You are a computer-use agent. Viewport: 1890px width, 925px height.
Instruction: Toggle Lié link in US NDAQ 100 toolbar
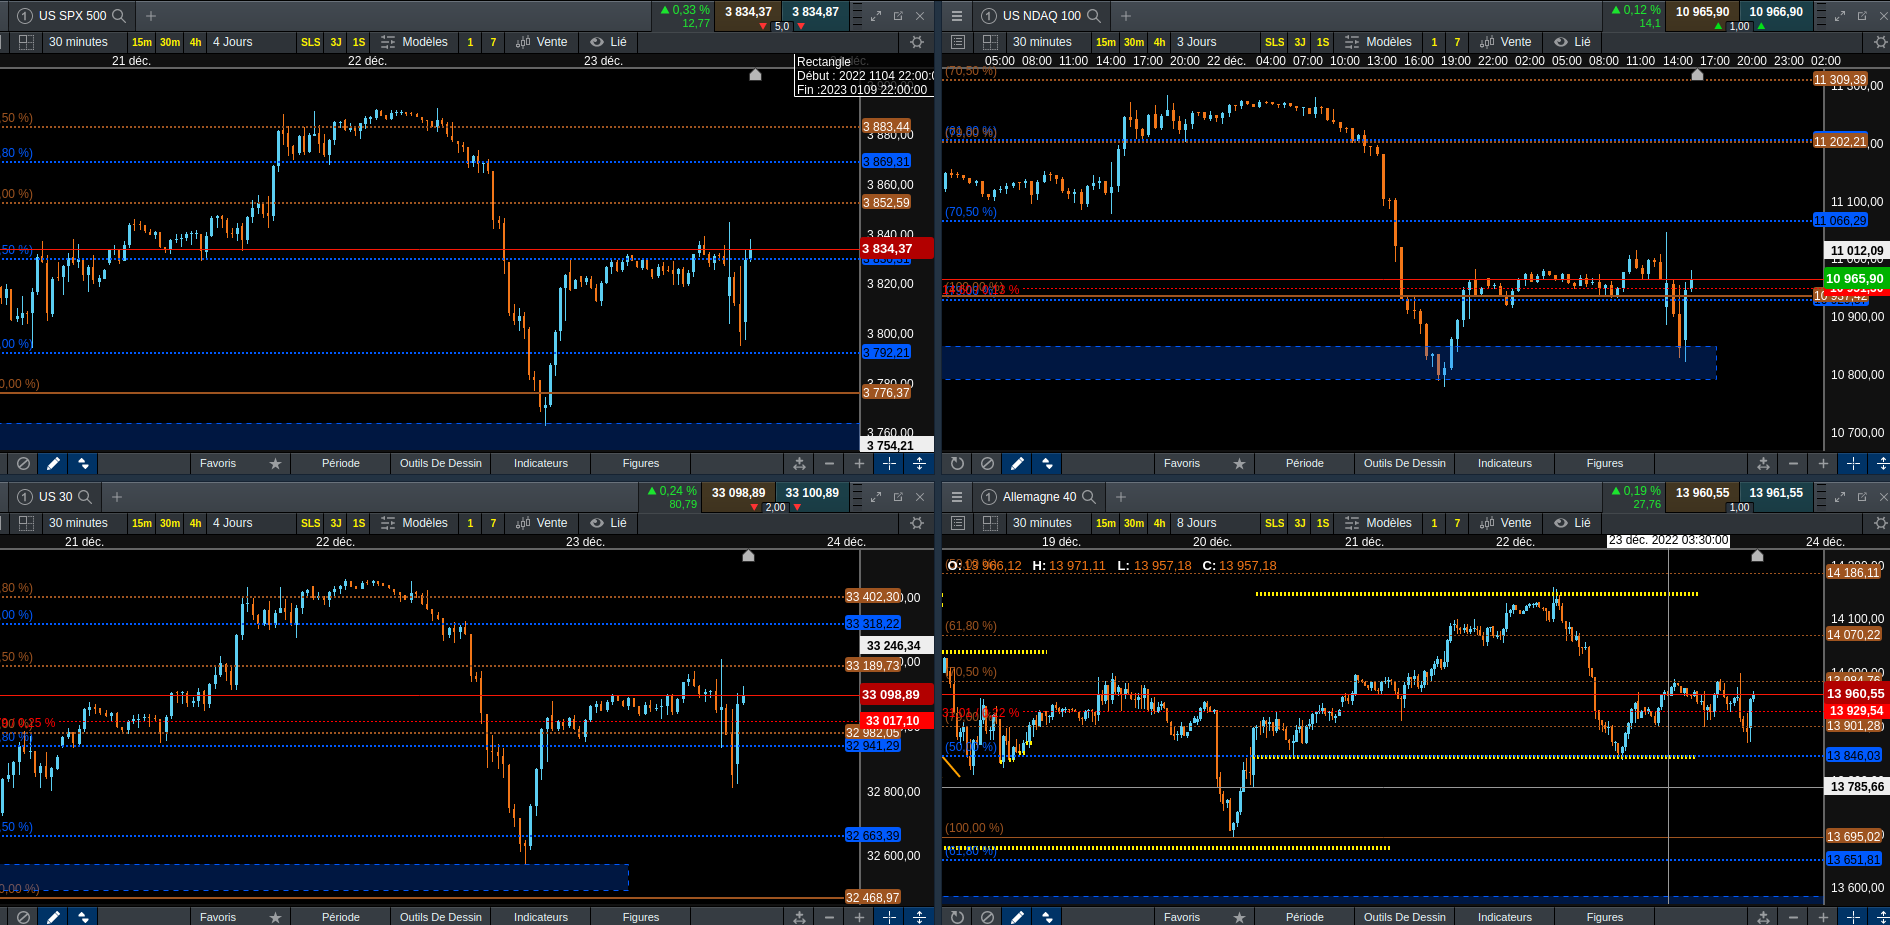pos(1573,42)
